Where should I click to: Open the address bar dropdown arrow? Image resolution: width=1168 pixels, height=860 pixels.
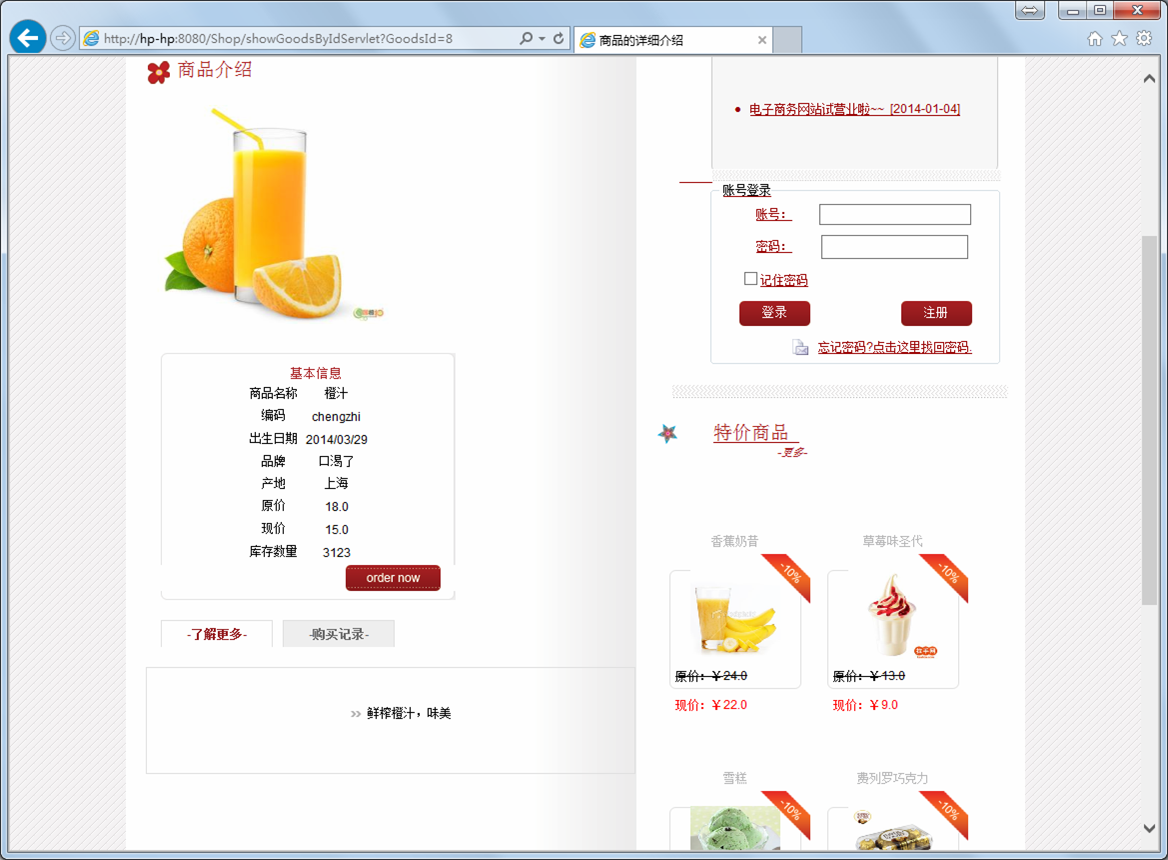[x=542, y=39]
